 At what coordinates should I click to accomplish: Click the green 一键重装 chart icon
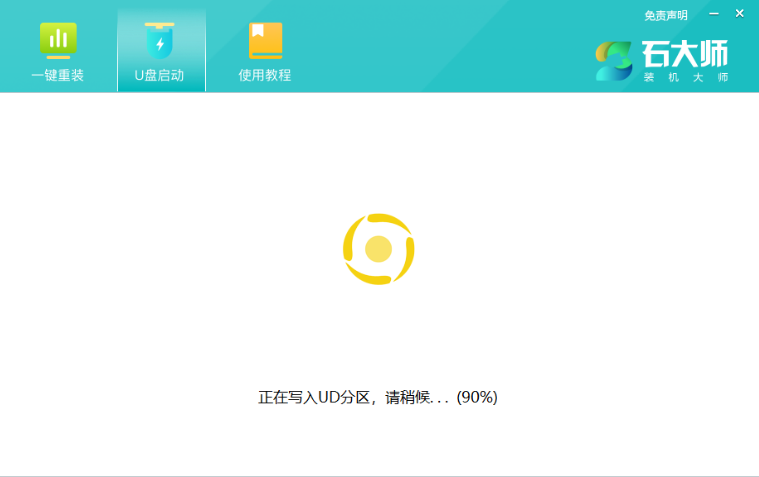(x=58, y=40)
